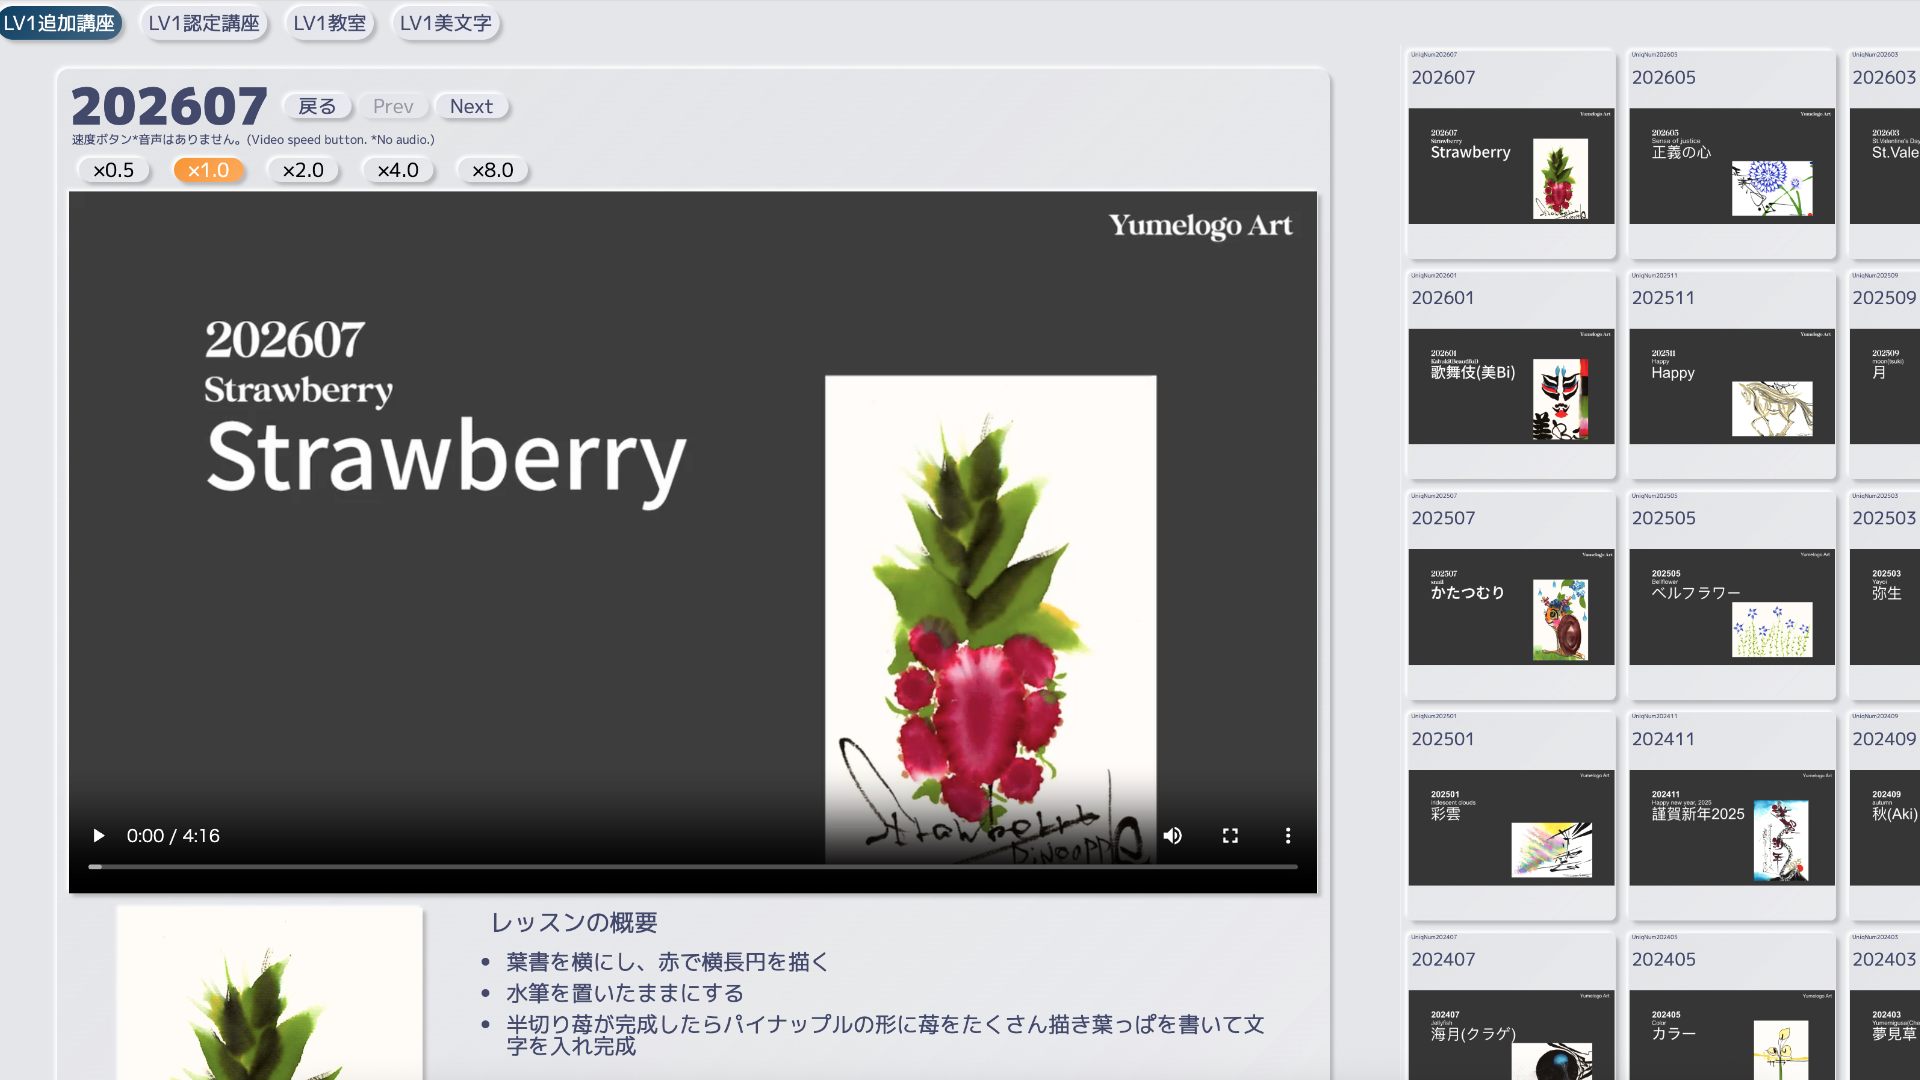Click the strawberry painting below the video

pyautogui.click(x=269, y=993)
